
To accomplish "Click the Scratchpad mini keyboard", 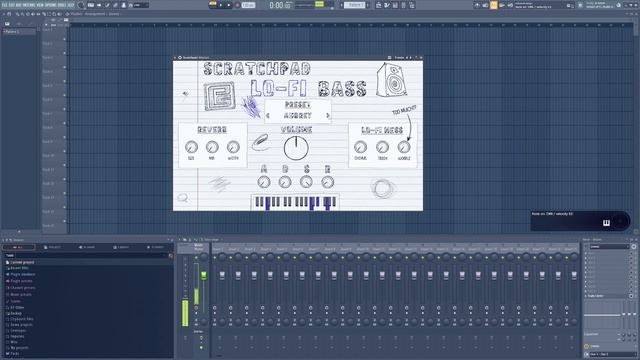I will click(x=295, y=202).
